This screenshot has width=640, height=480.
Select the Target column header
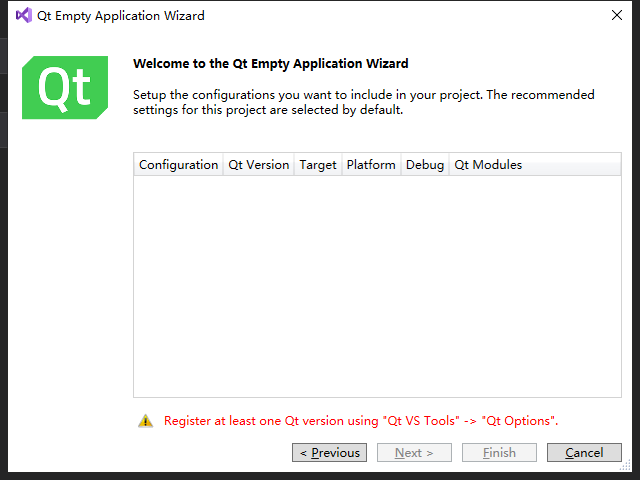[x=318, y=164]
